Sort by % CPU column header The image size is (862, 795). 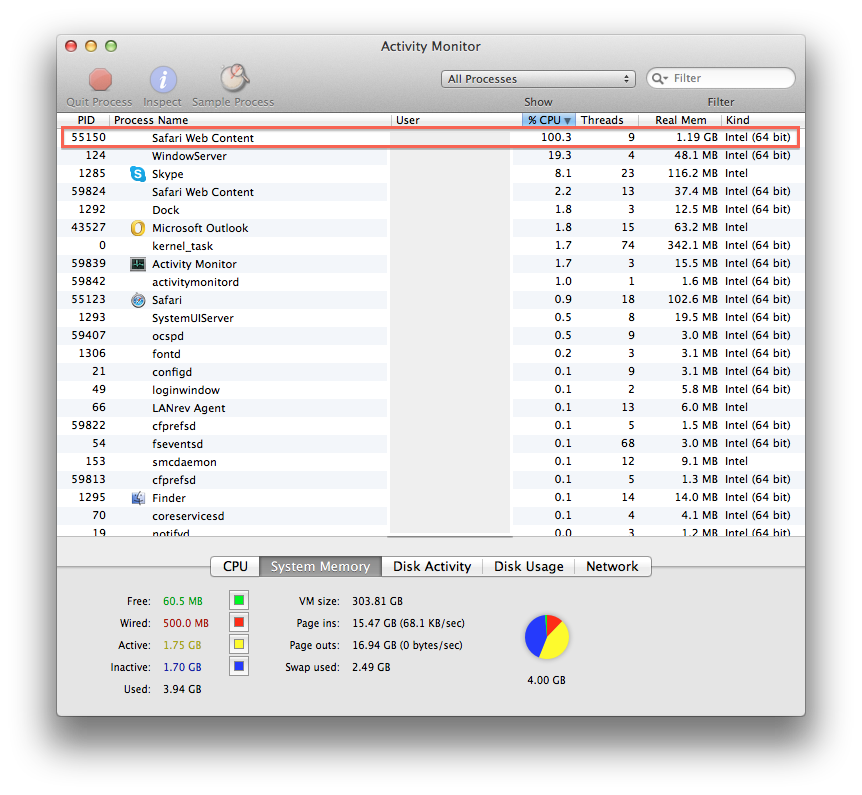pos(548,120)
